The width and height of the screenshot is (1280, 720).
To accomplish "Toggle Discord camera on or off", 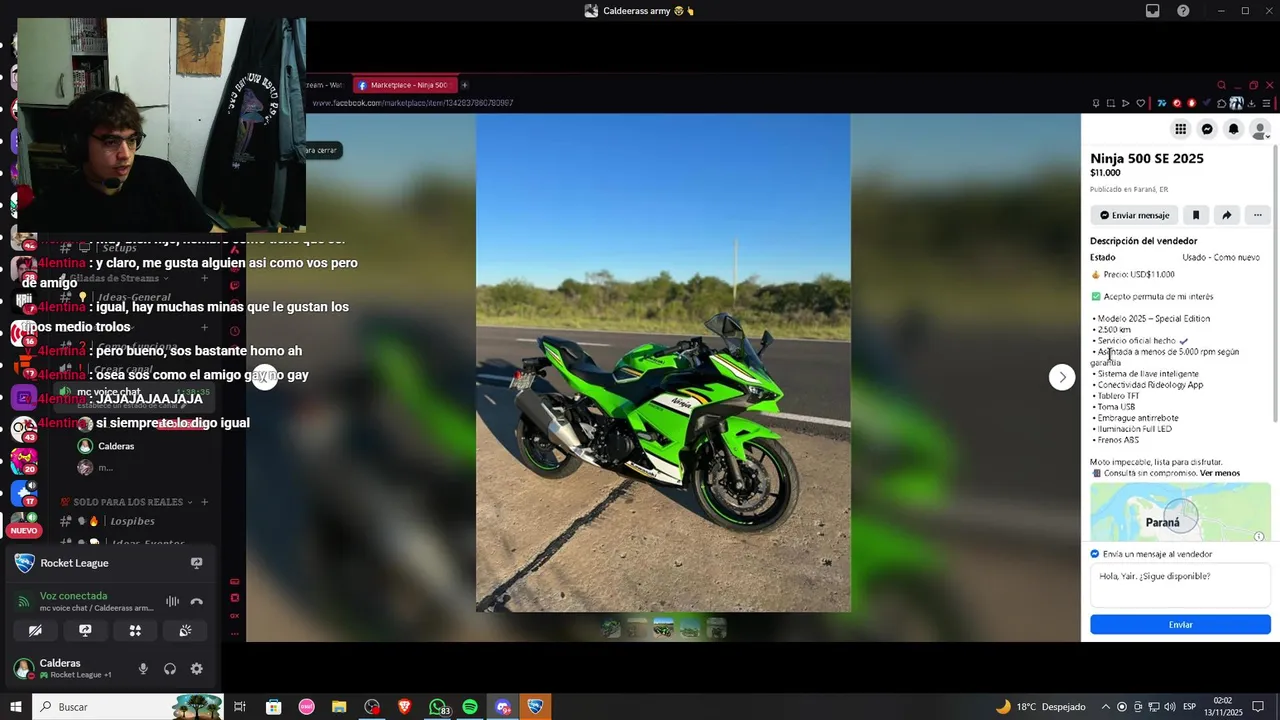I will tap(35, 631).
